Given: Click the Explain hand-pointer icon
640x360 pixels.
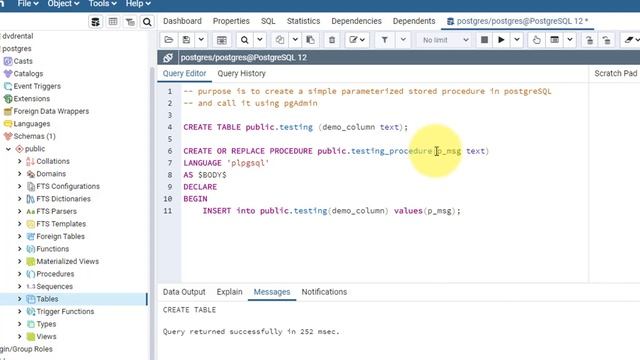Looking at the screenshot, I should (x=537, y=40).
